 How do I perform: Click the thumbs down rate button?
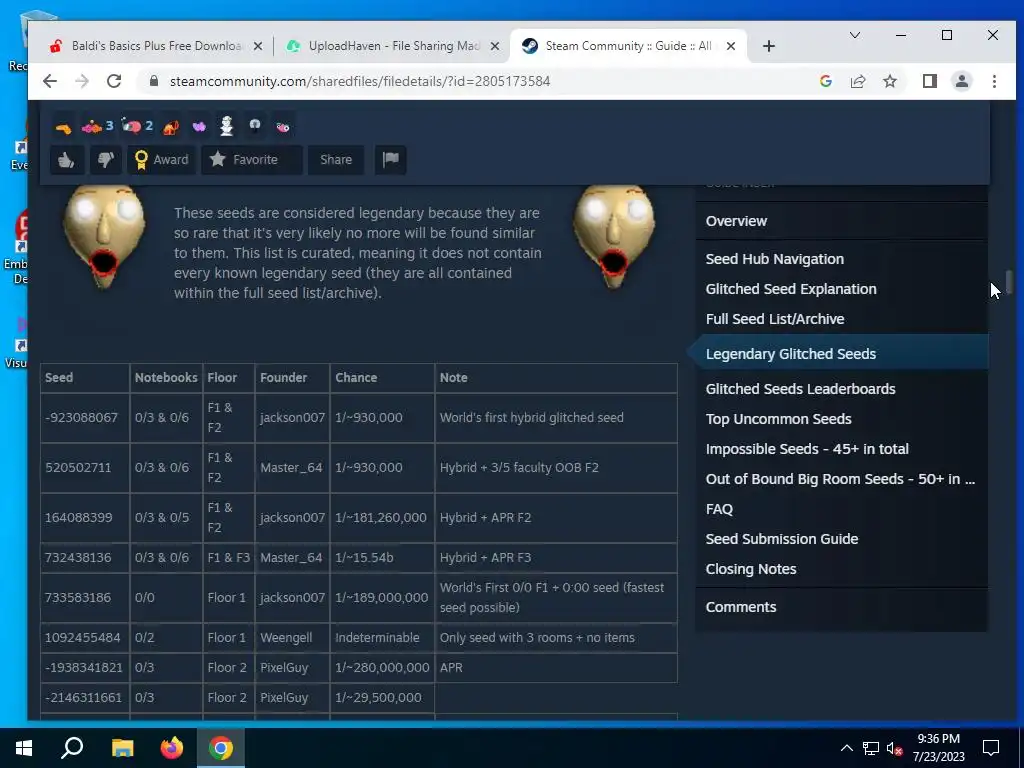point(106,159)
